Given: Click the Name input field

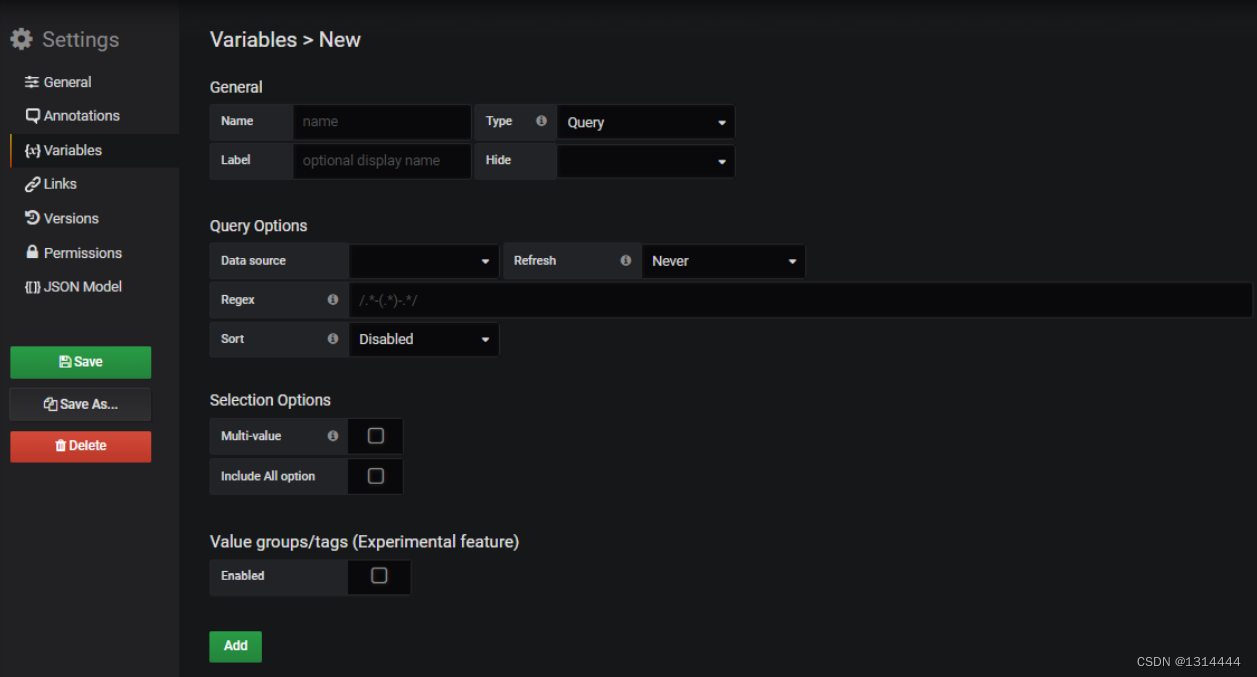Looking at the screenshot, I should pyautogui.click(x=382, y=122).
